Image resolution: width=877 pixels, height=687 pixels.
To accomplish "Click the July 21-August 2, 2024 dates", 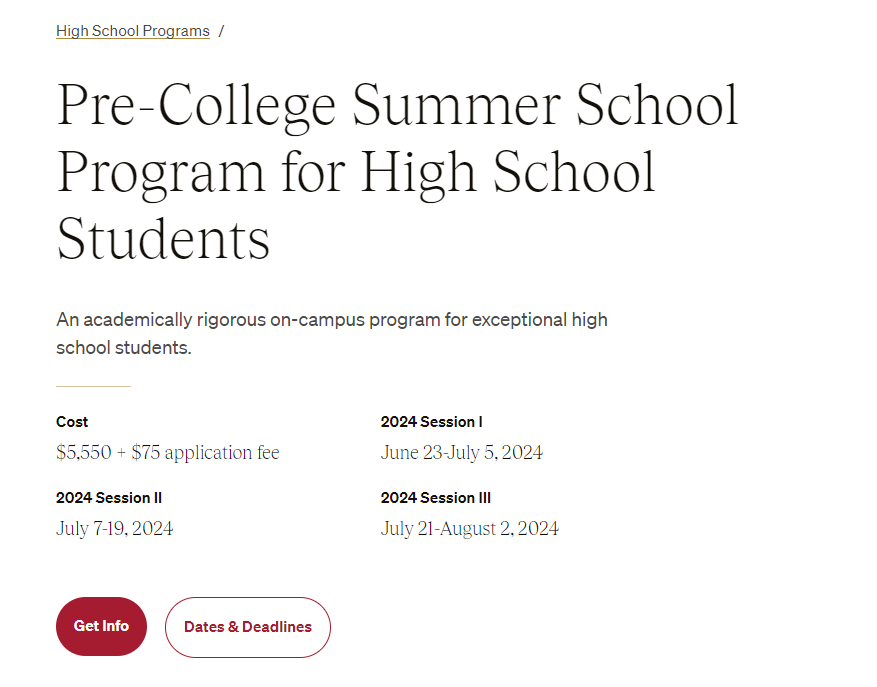I will pos(469,528).
